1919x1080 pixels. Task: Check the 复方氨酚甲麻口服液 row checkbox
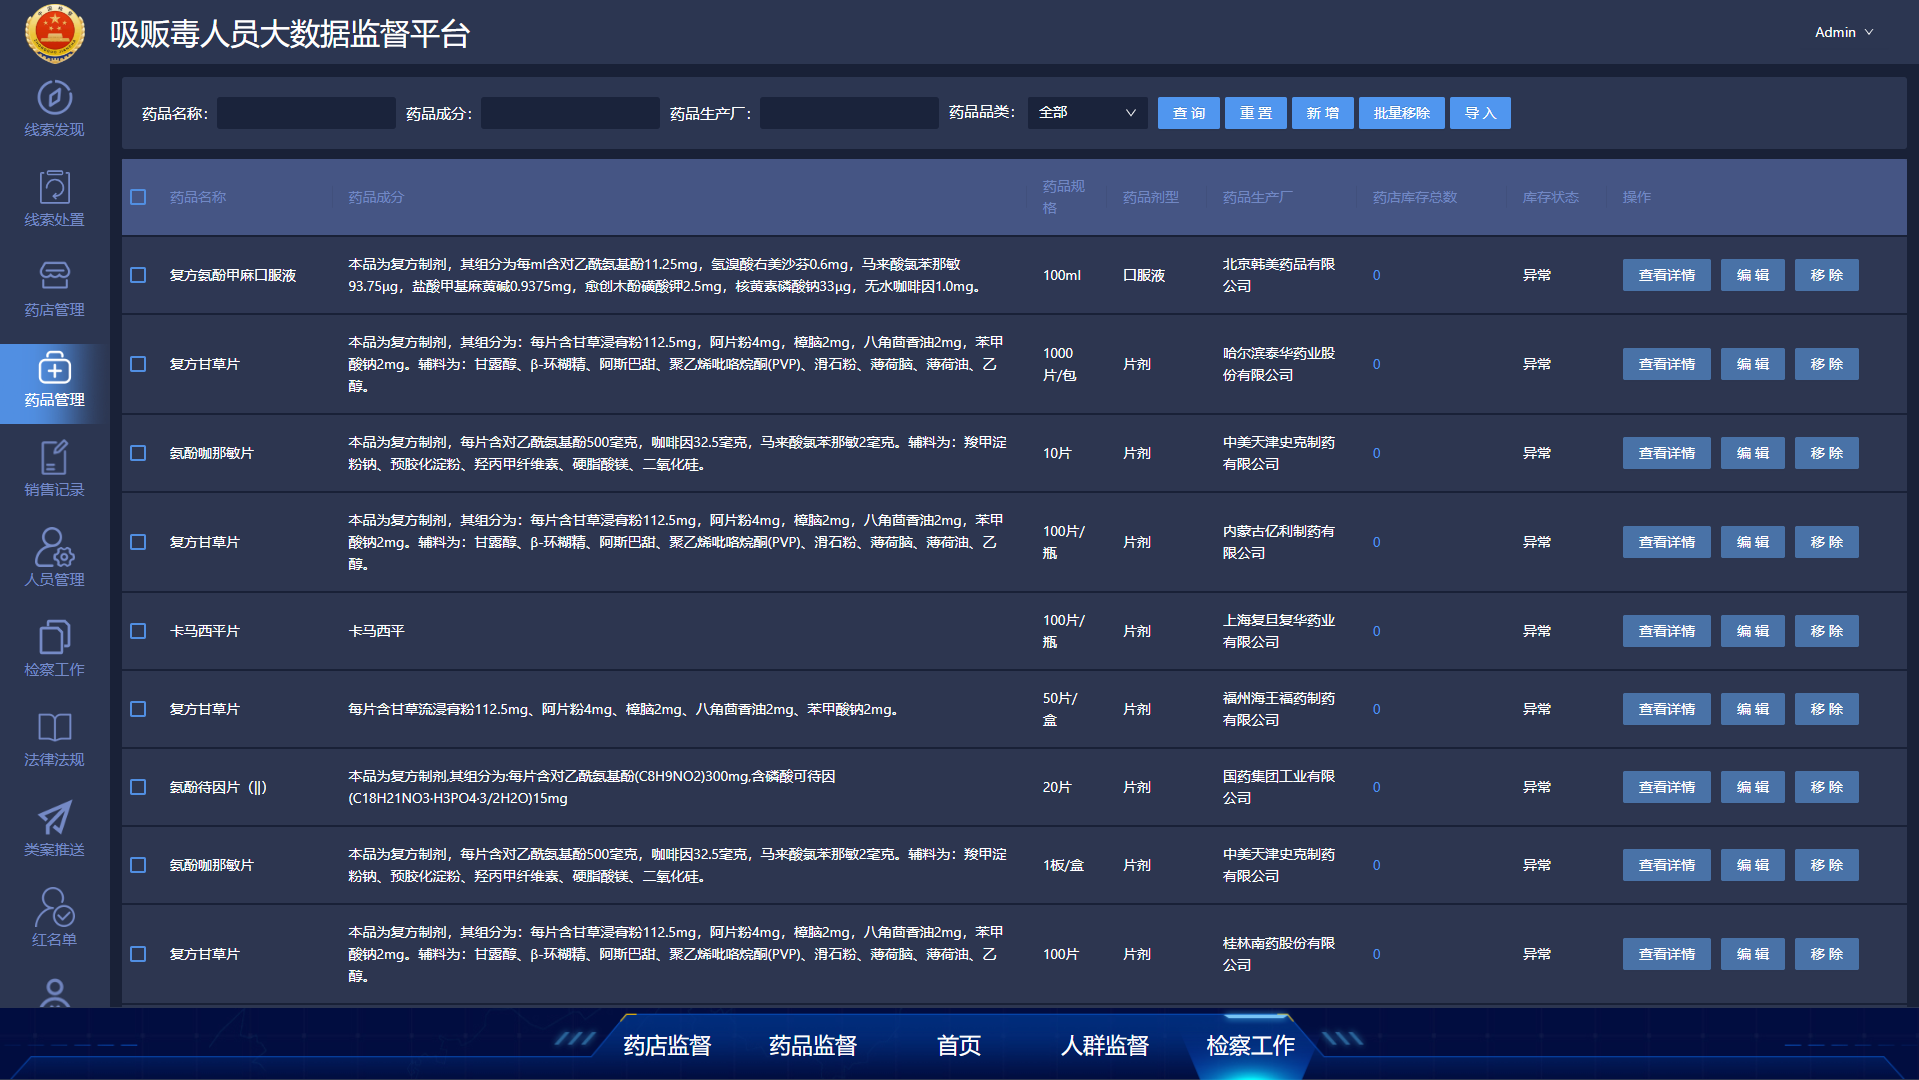(x=138, y=275)
